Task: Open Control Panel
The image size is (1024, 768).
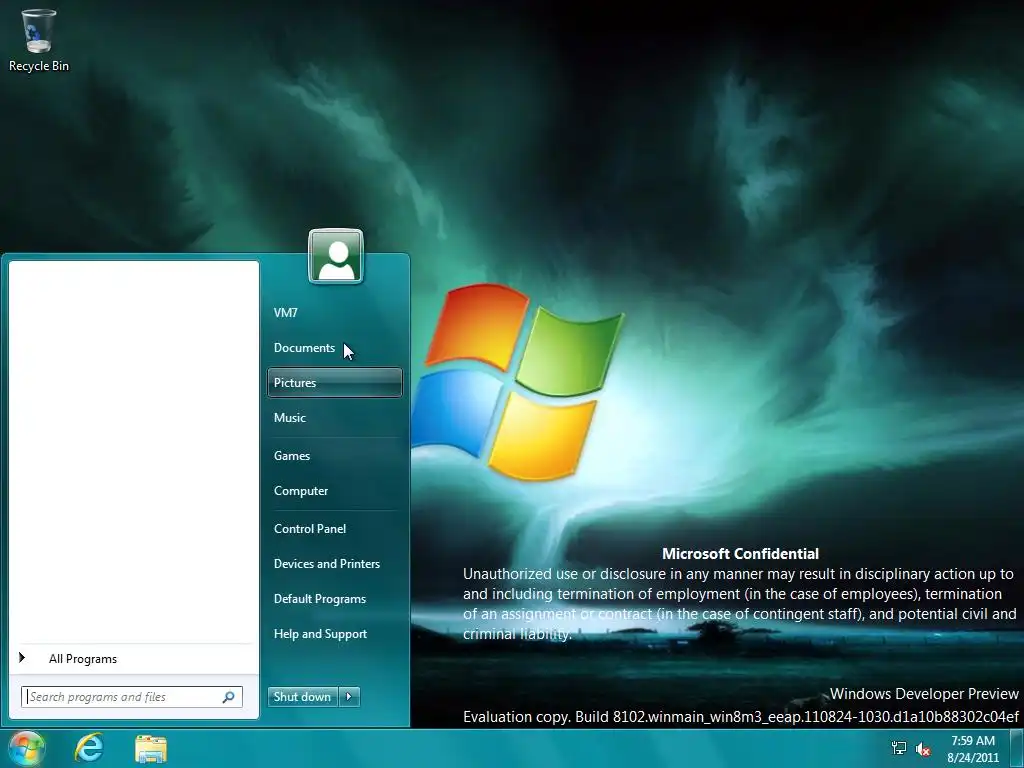Action: [x=334, y=528]
